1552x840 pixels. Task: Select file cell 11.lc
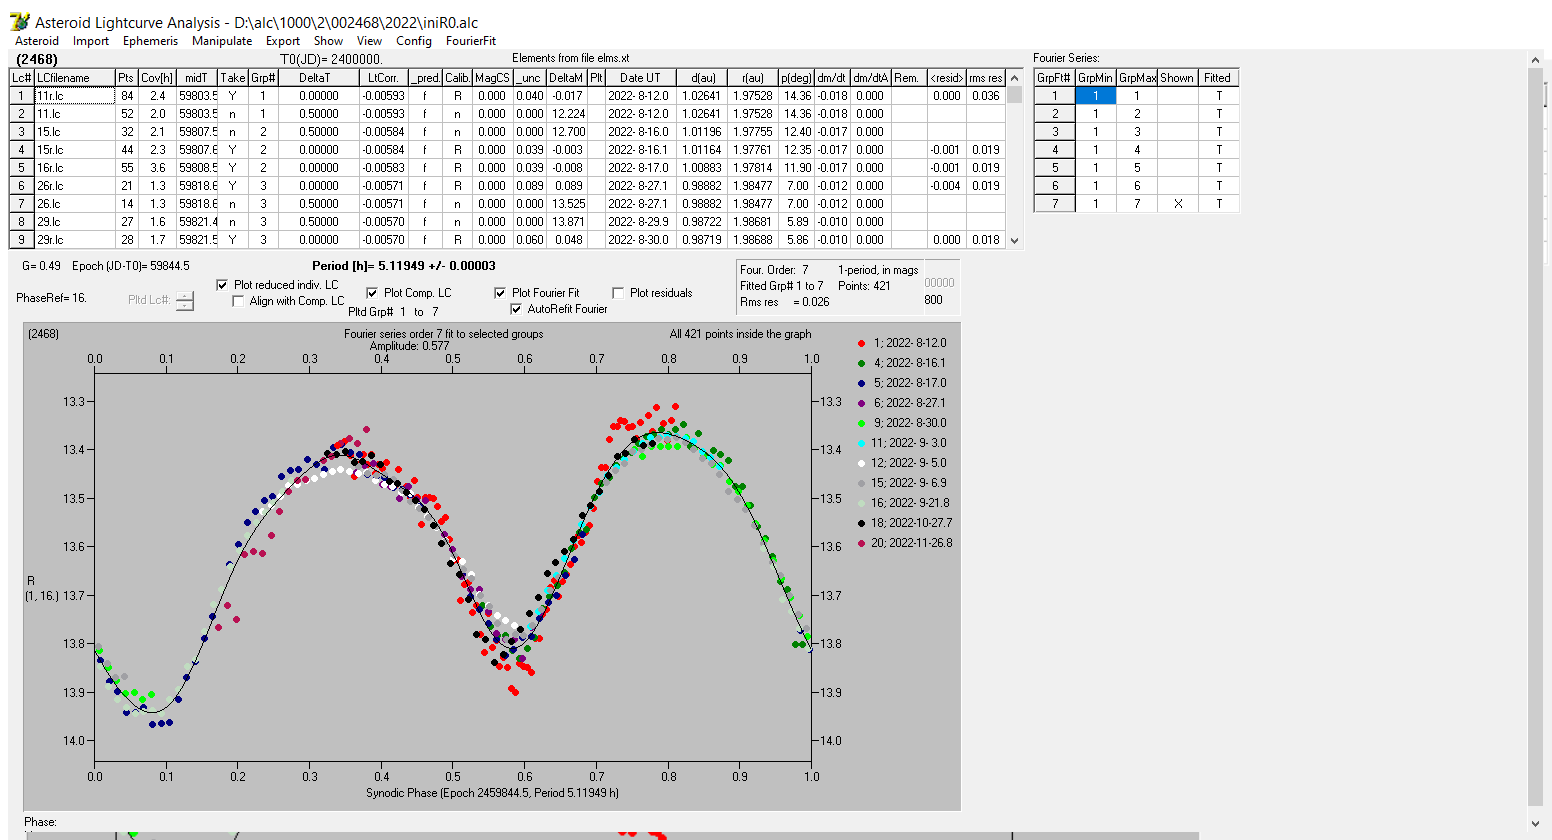coord(74,114)
